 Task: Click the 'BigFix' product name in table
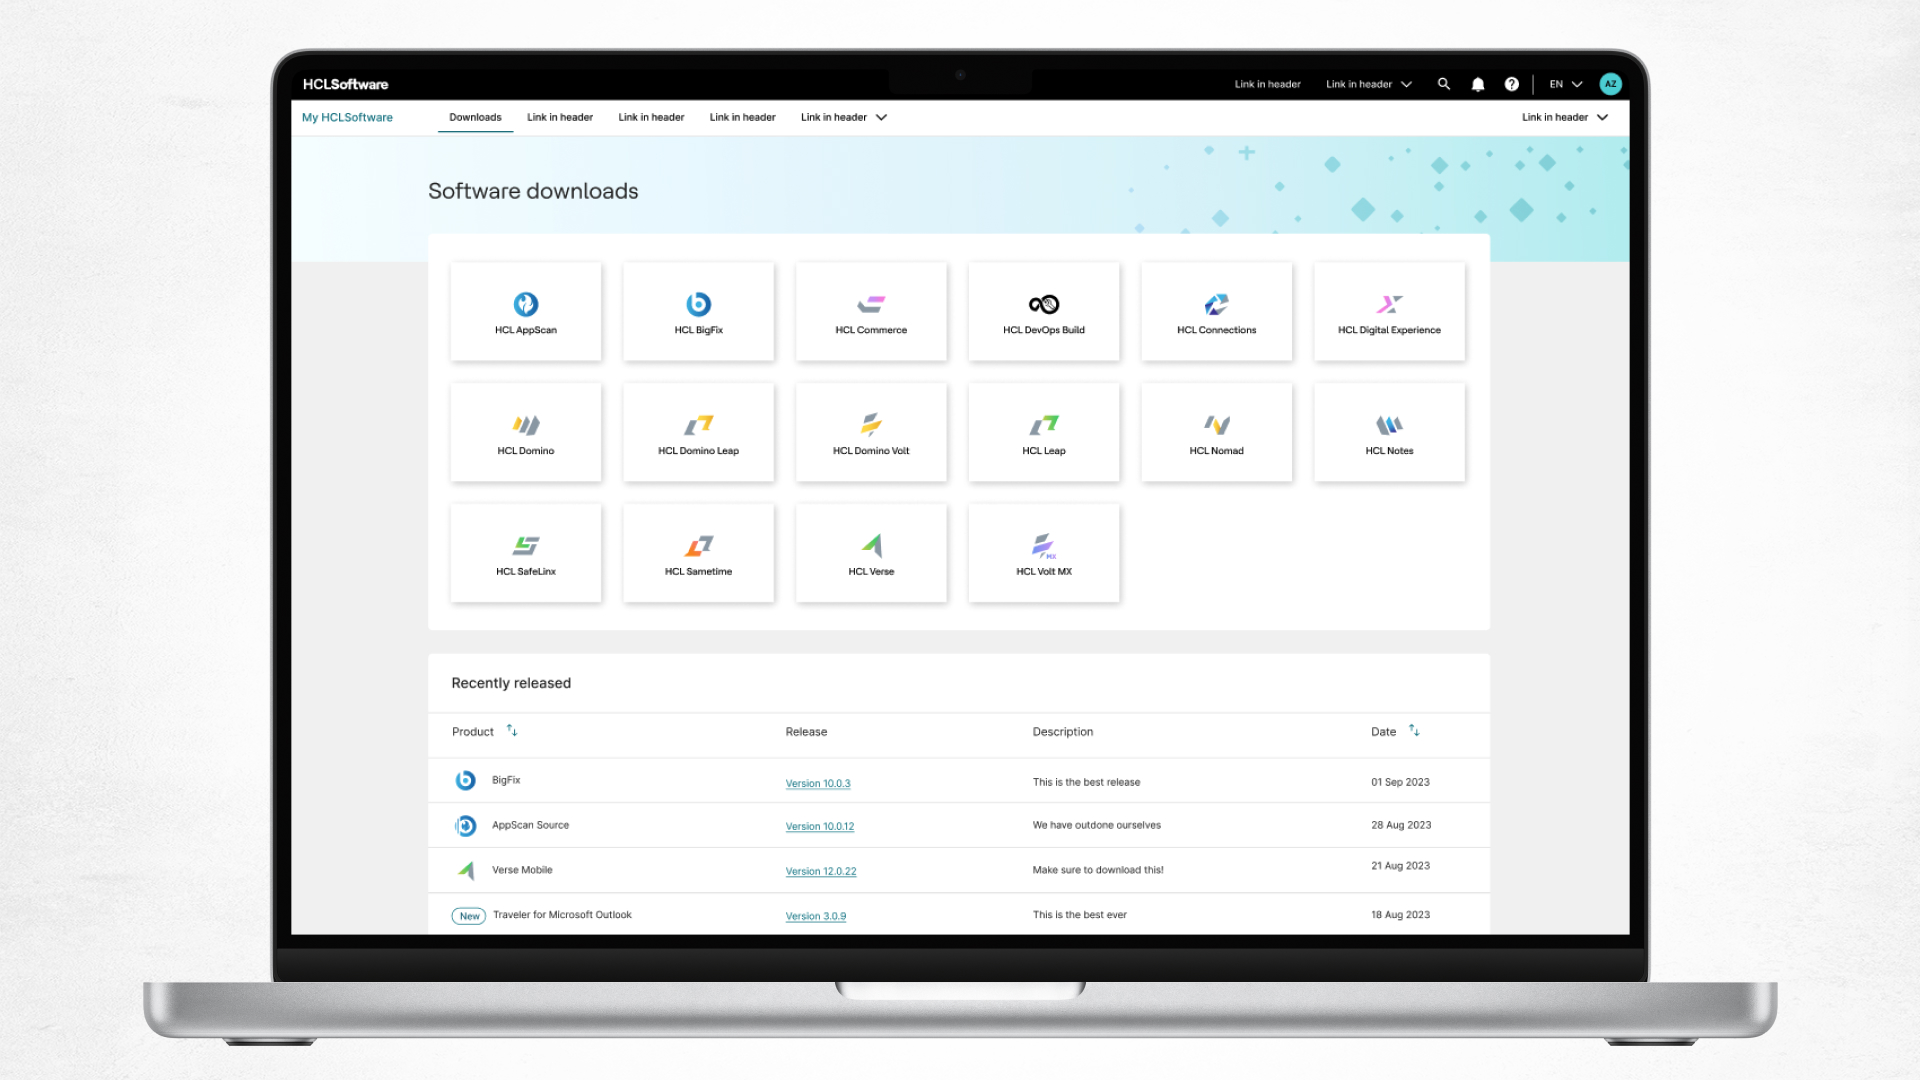(506, 780)
